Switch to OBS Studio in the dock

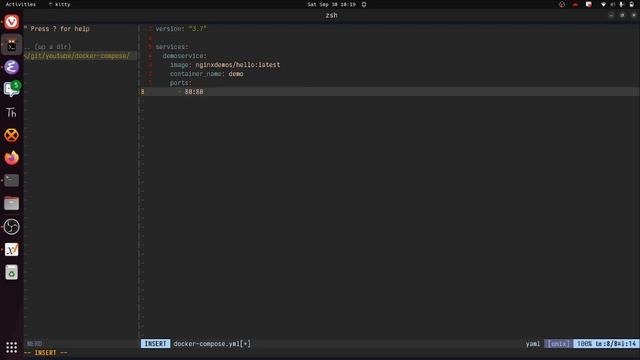point(11,227)
